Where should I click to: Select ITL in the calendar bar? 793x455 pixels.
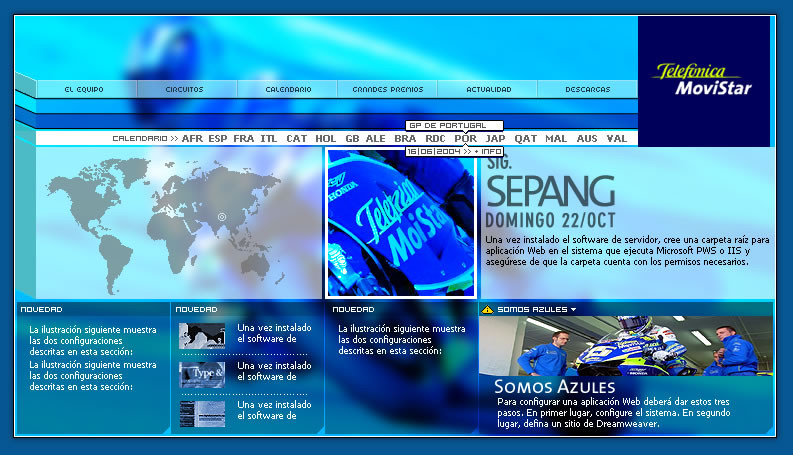point(269,139)
